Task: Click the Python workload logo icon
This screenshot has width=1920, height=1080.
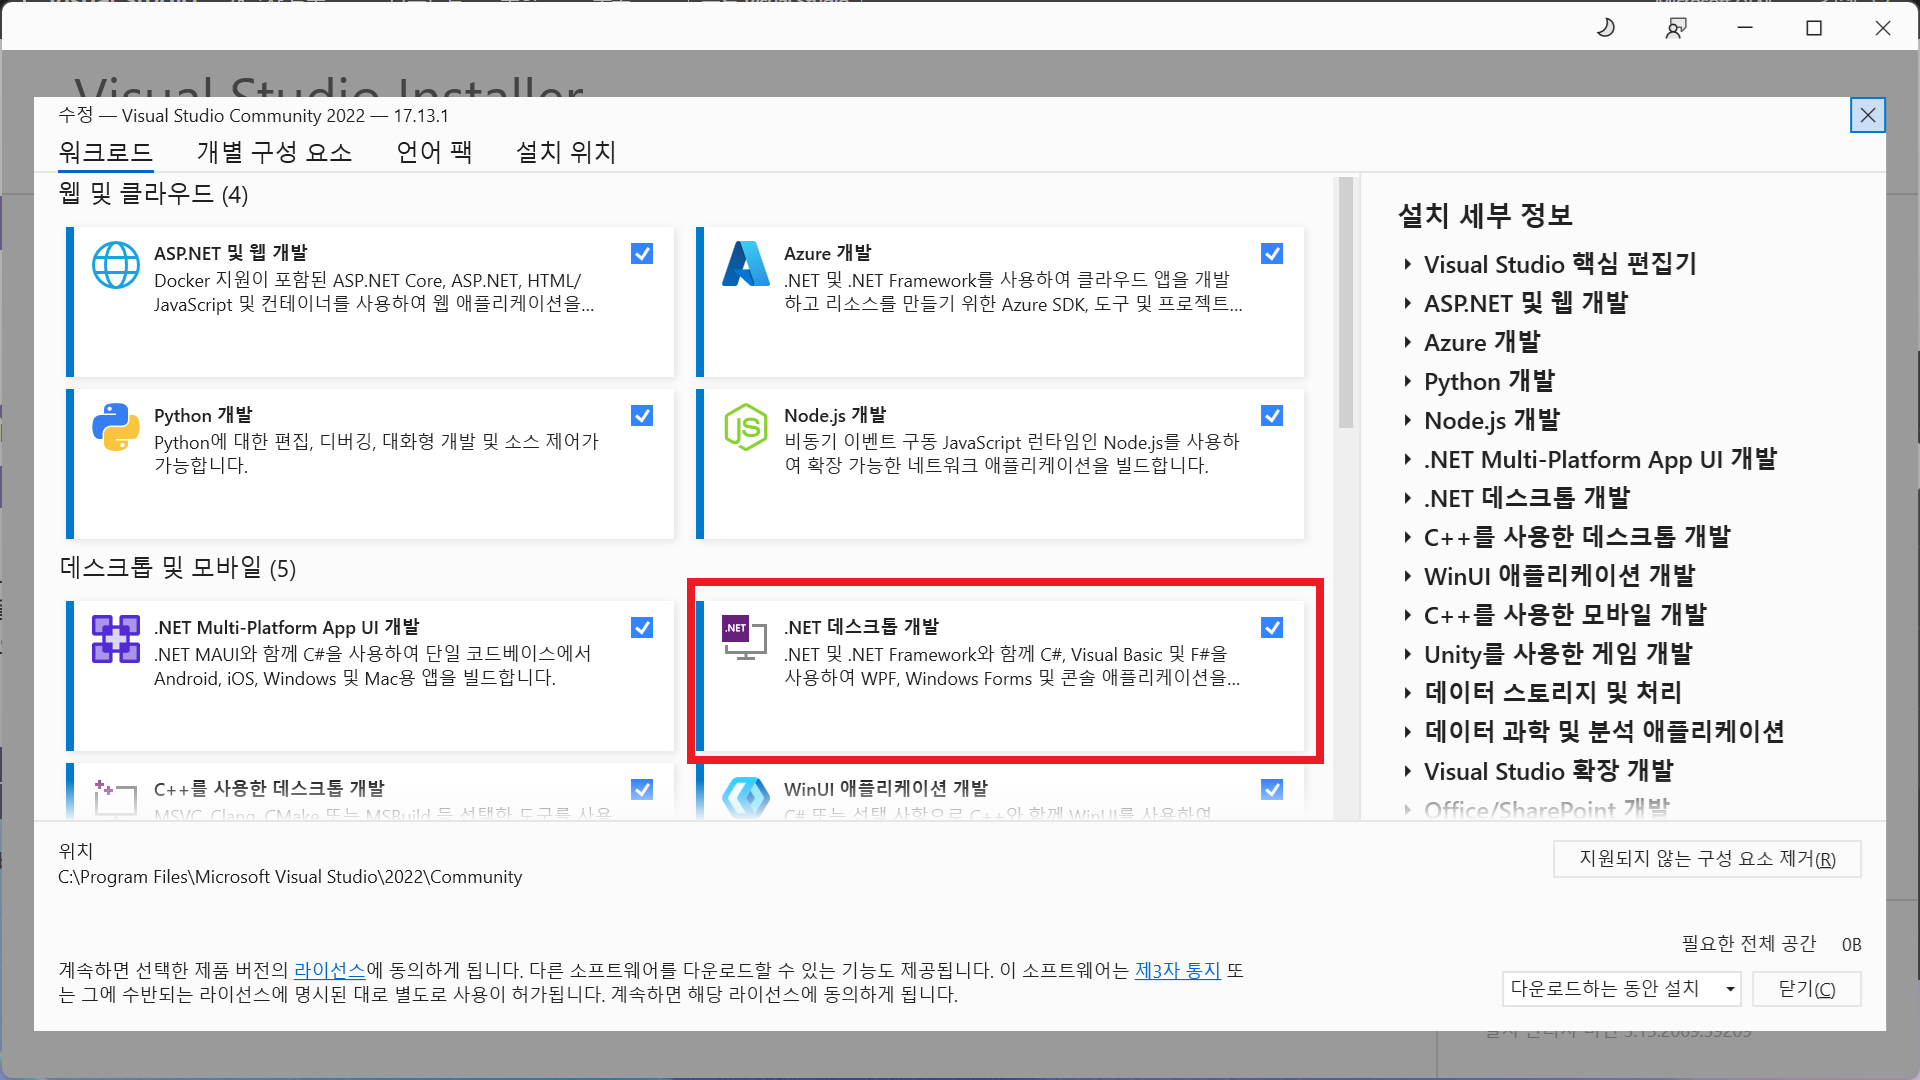Action: coord(116,427)
